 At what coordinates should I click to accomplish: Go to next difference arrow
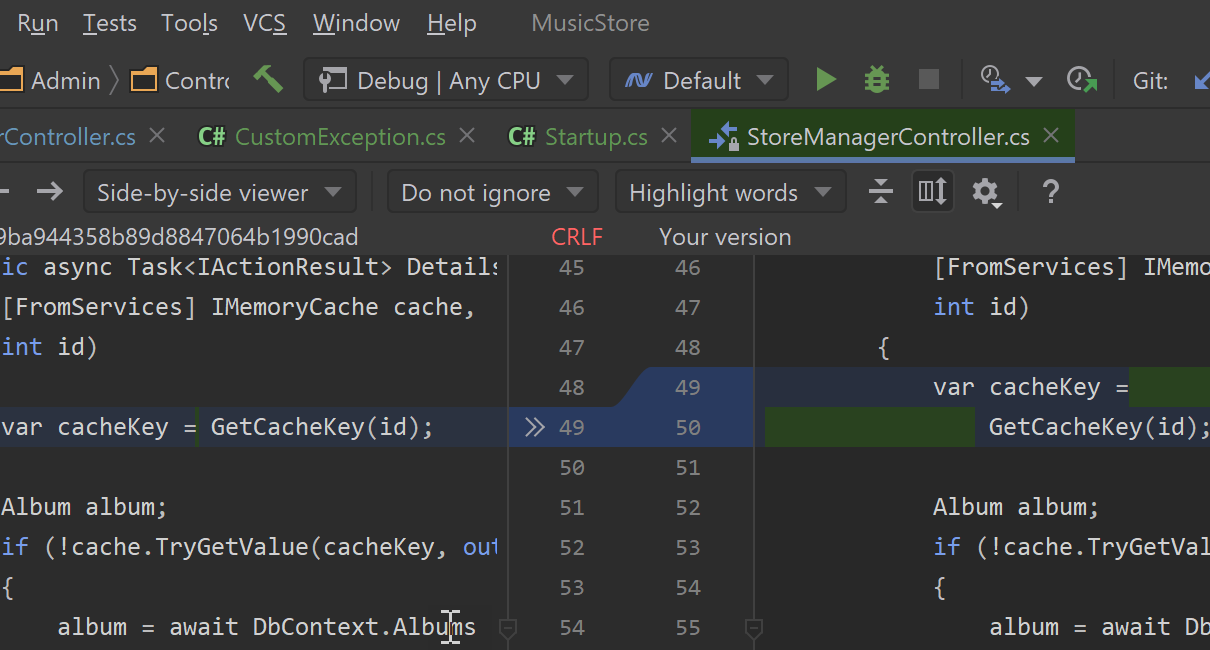pyautogui.click(x=50, y=192)
